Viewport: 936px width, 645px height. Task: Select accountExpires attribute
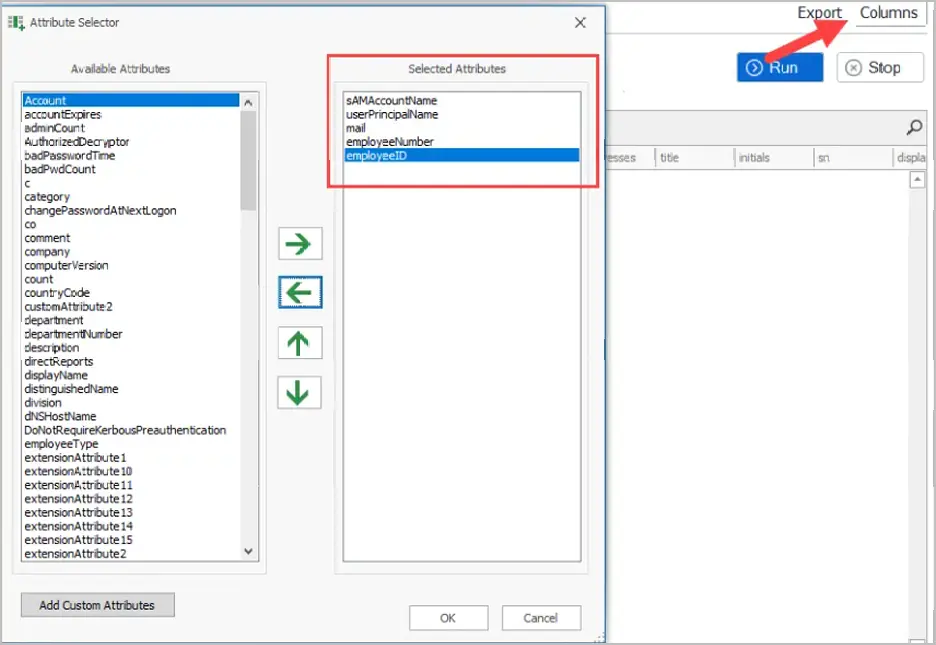click(63, 114)
